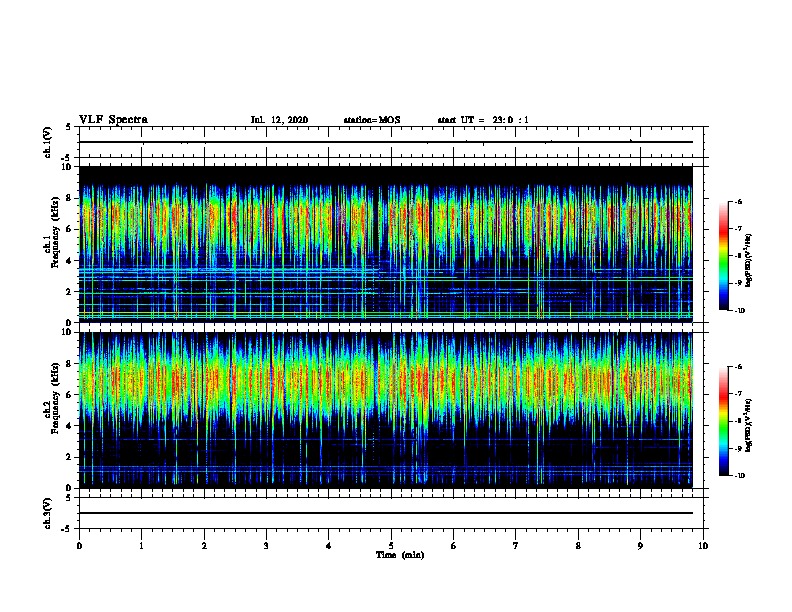Click the ch.2 color bar PSD unit label
The width and height of the screenshot is (792, 612).
(x=749, y=425)
